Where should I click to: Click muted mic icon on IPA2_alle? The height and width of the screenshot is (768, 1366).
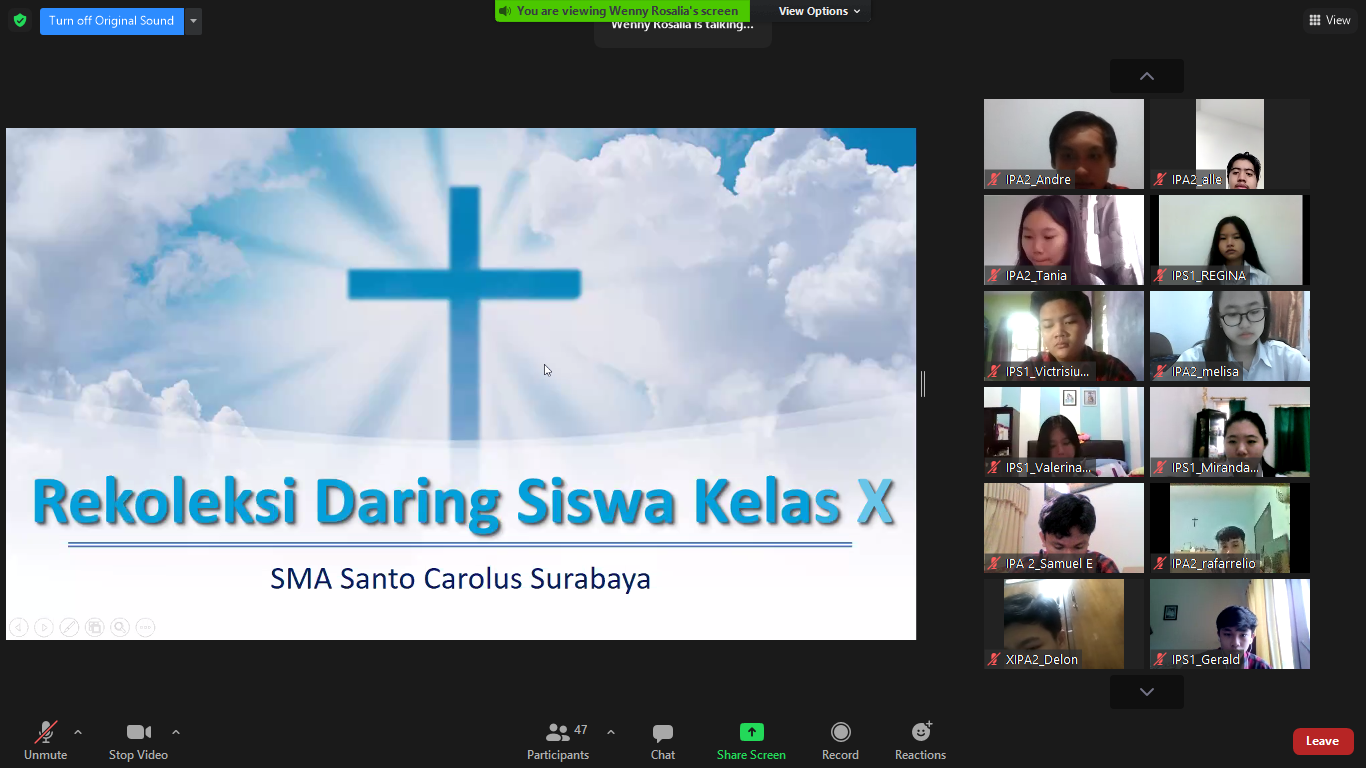(x=1161, y=180)
